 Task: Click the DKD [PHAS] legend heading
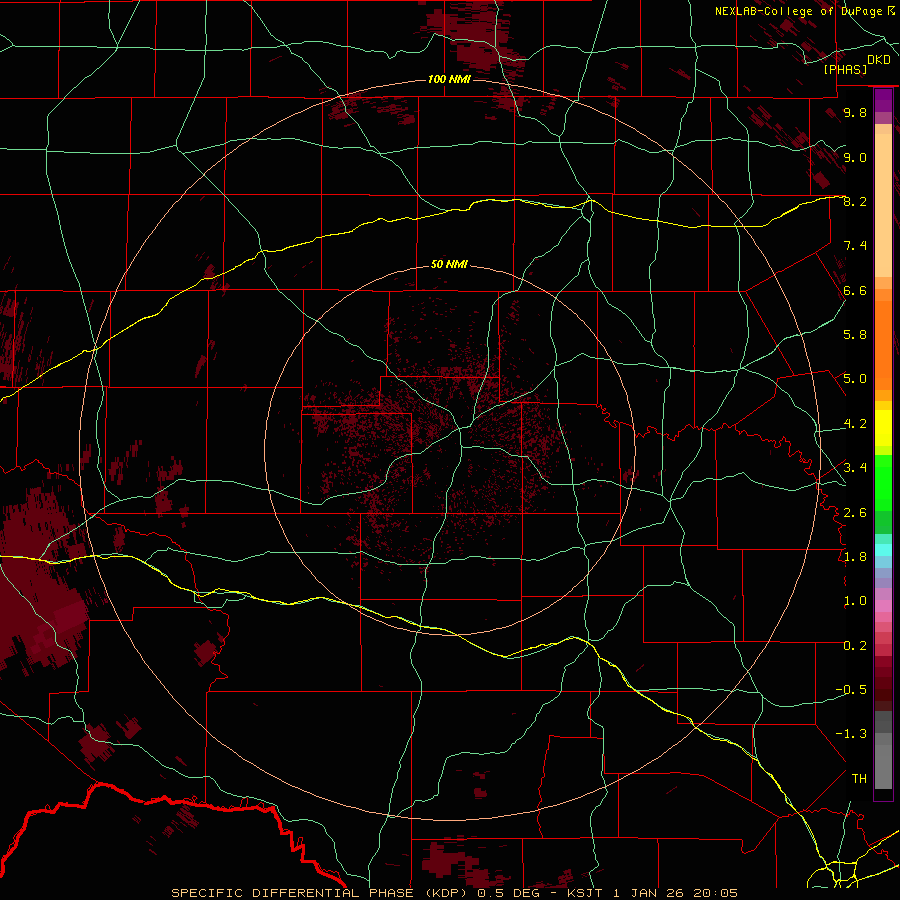[856, 65]
